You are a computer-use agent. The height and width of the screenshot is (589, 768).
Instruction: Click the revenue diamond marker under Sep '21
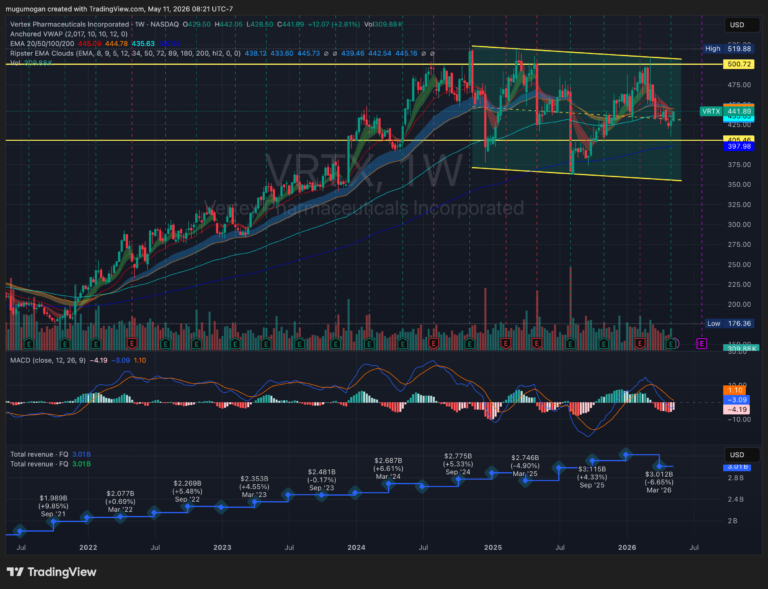(54, 522)
